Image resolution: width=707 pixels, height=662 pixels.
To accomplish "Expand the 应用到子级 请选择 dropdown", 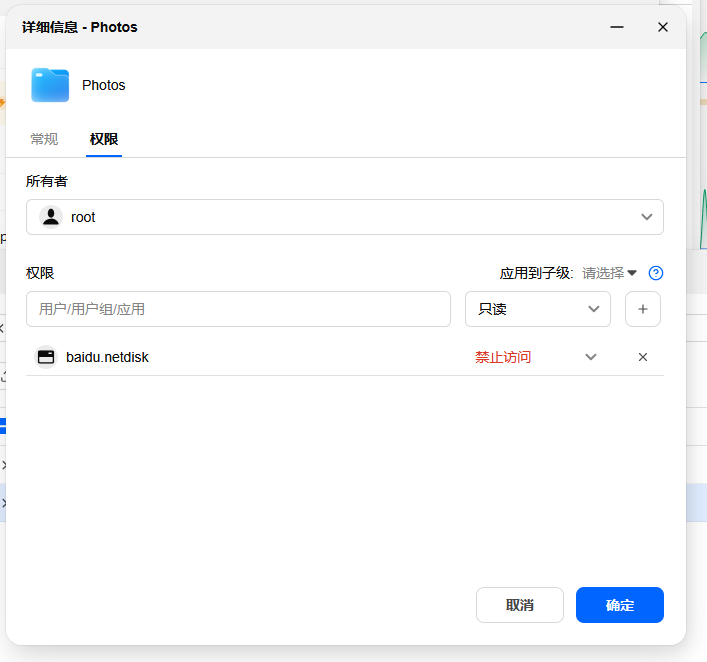I will coord(609,273).
